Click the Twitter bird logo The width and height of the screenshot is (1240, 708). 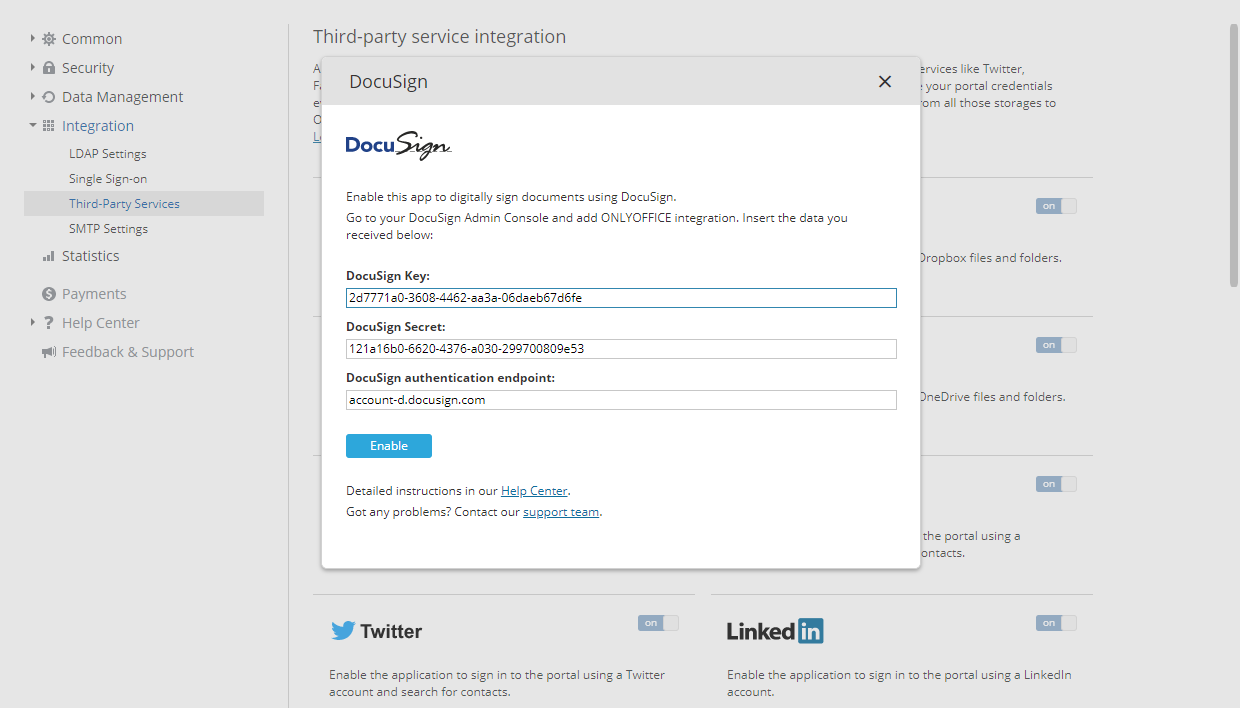pyautogui.click(x=343, y=631)
